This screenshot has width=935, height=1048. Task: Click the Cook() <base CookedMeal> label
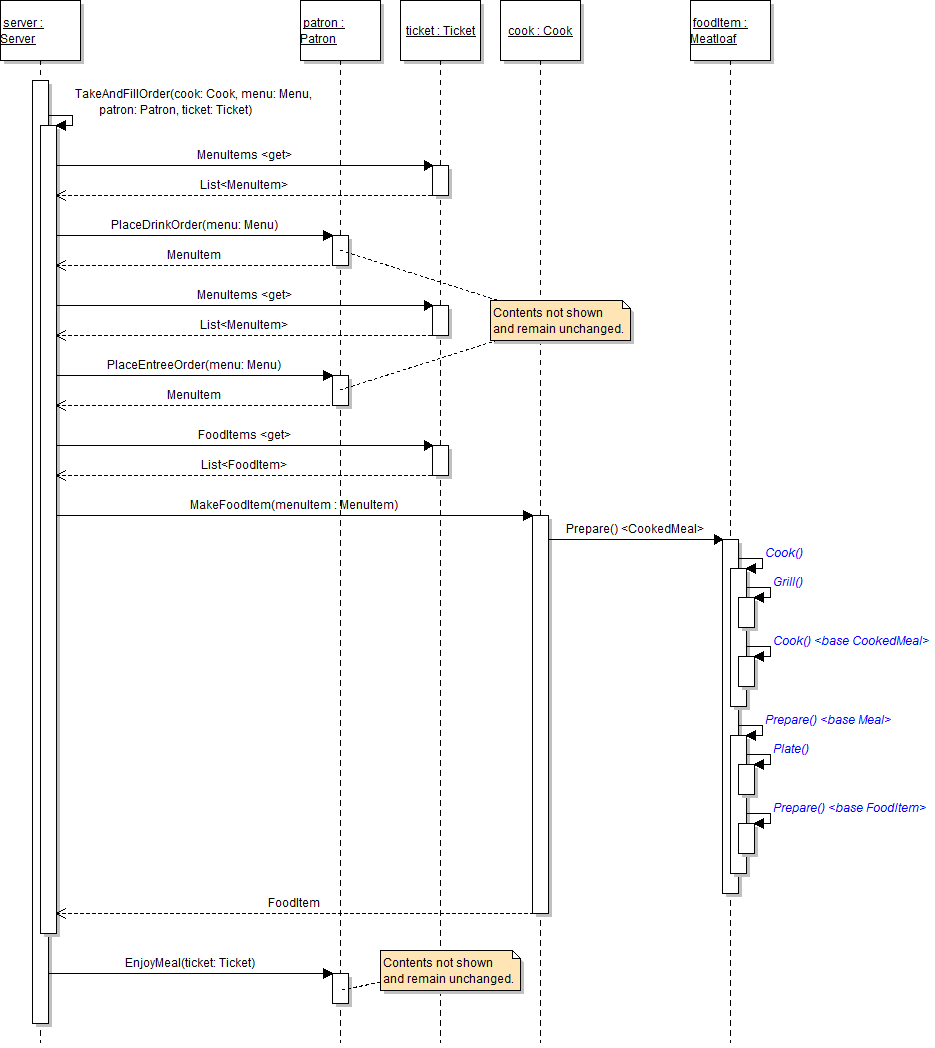coord(851,641)
